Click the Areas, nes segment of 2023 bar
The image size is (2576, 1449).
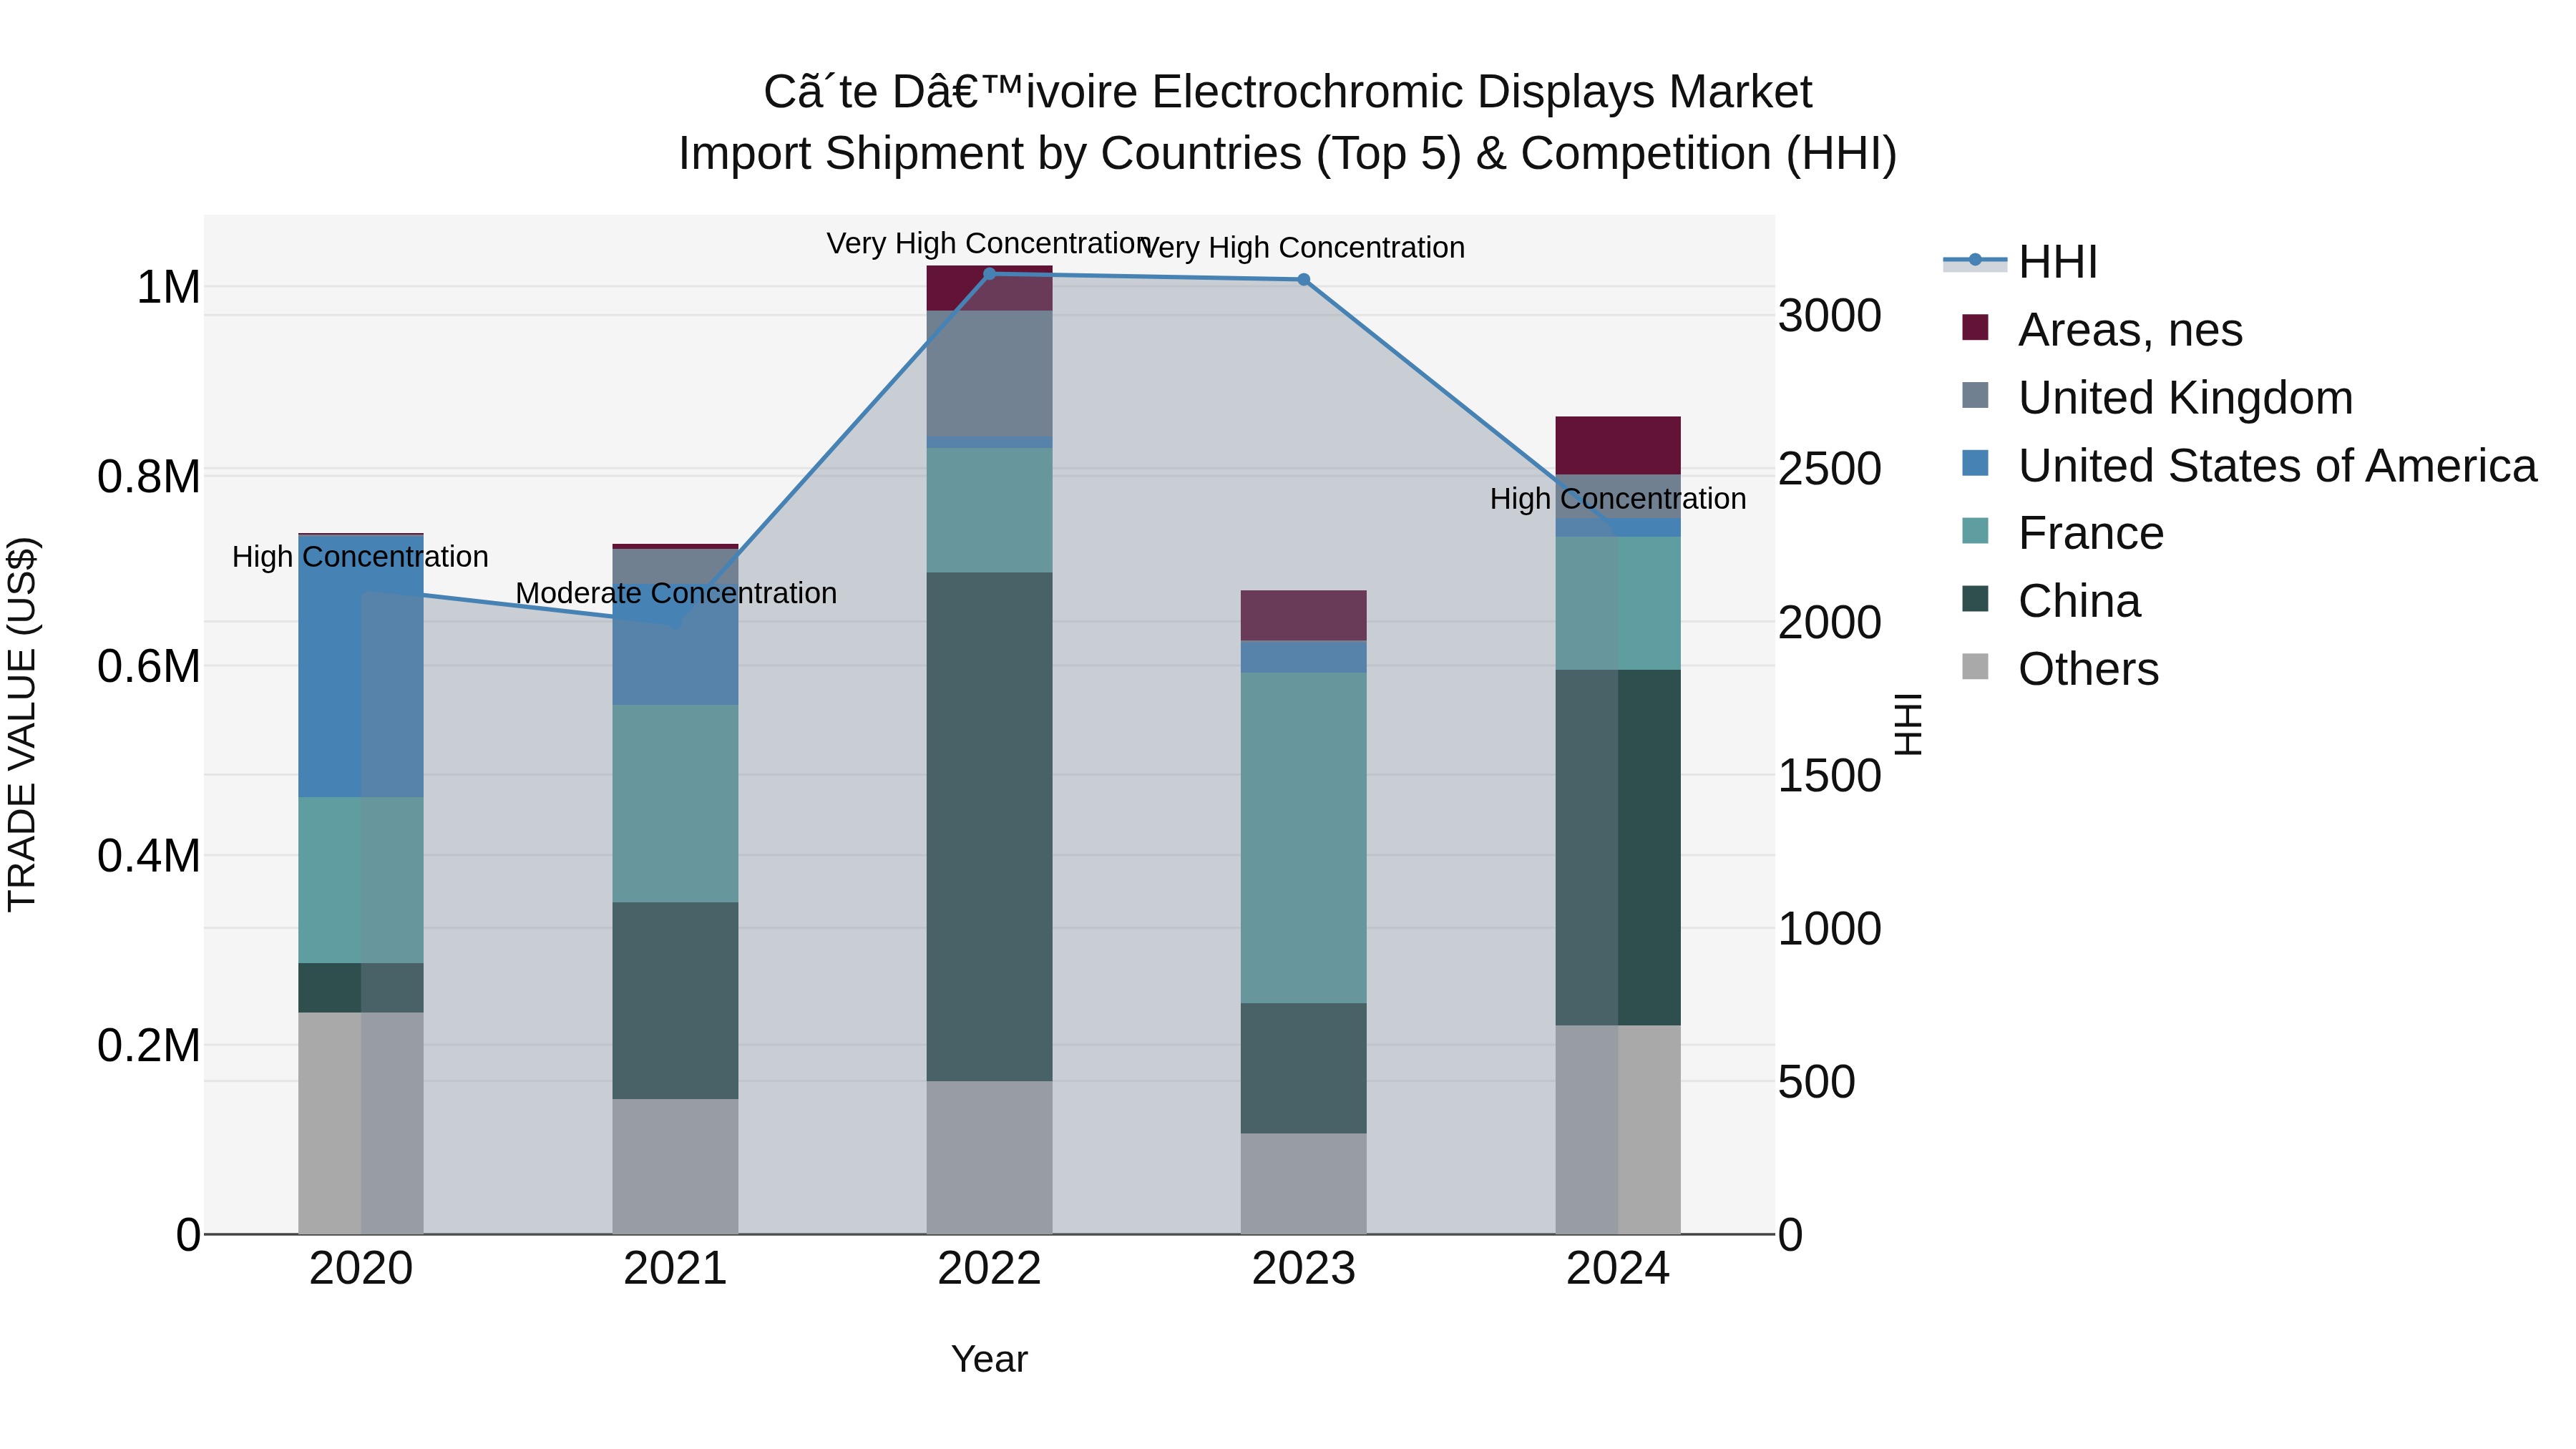click(x=1304, y=615)
